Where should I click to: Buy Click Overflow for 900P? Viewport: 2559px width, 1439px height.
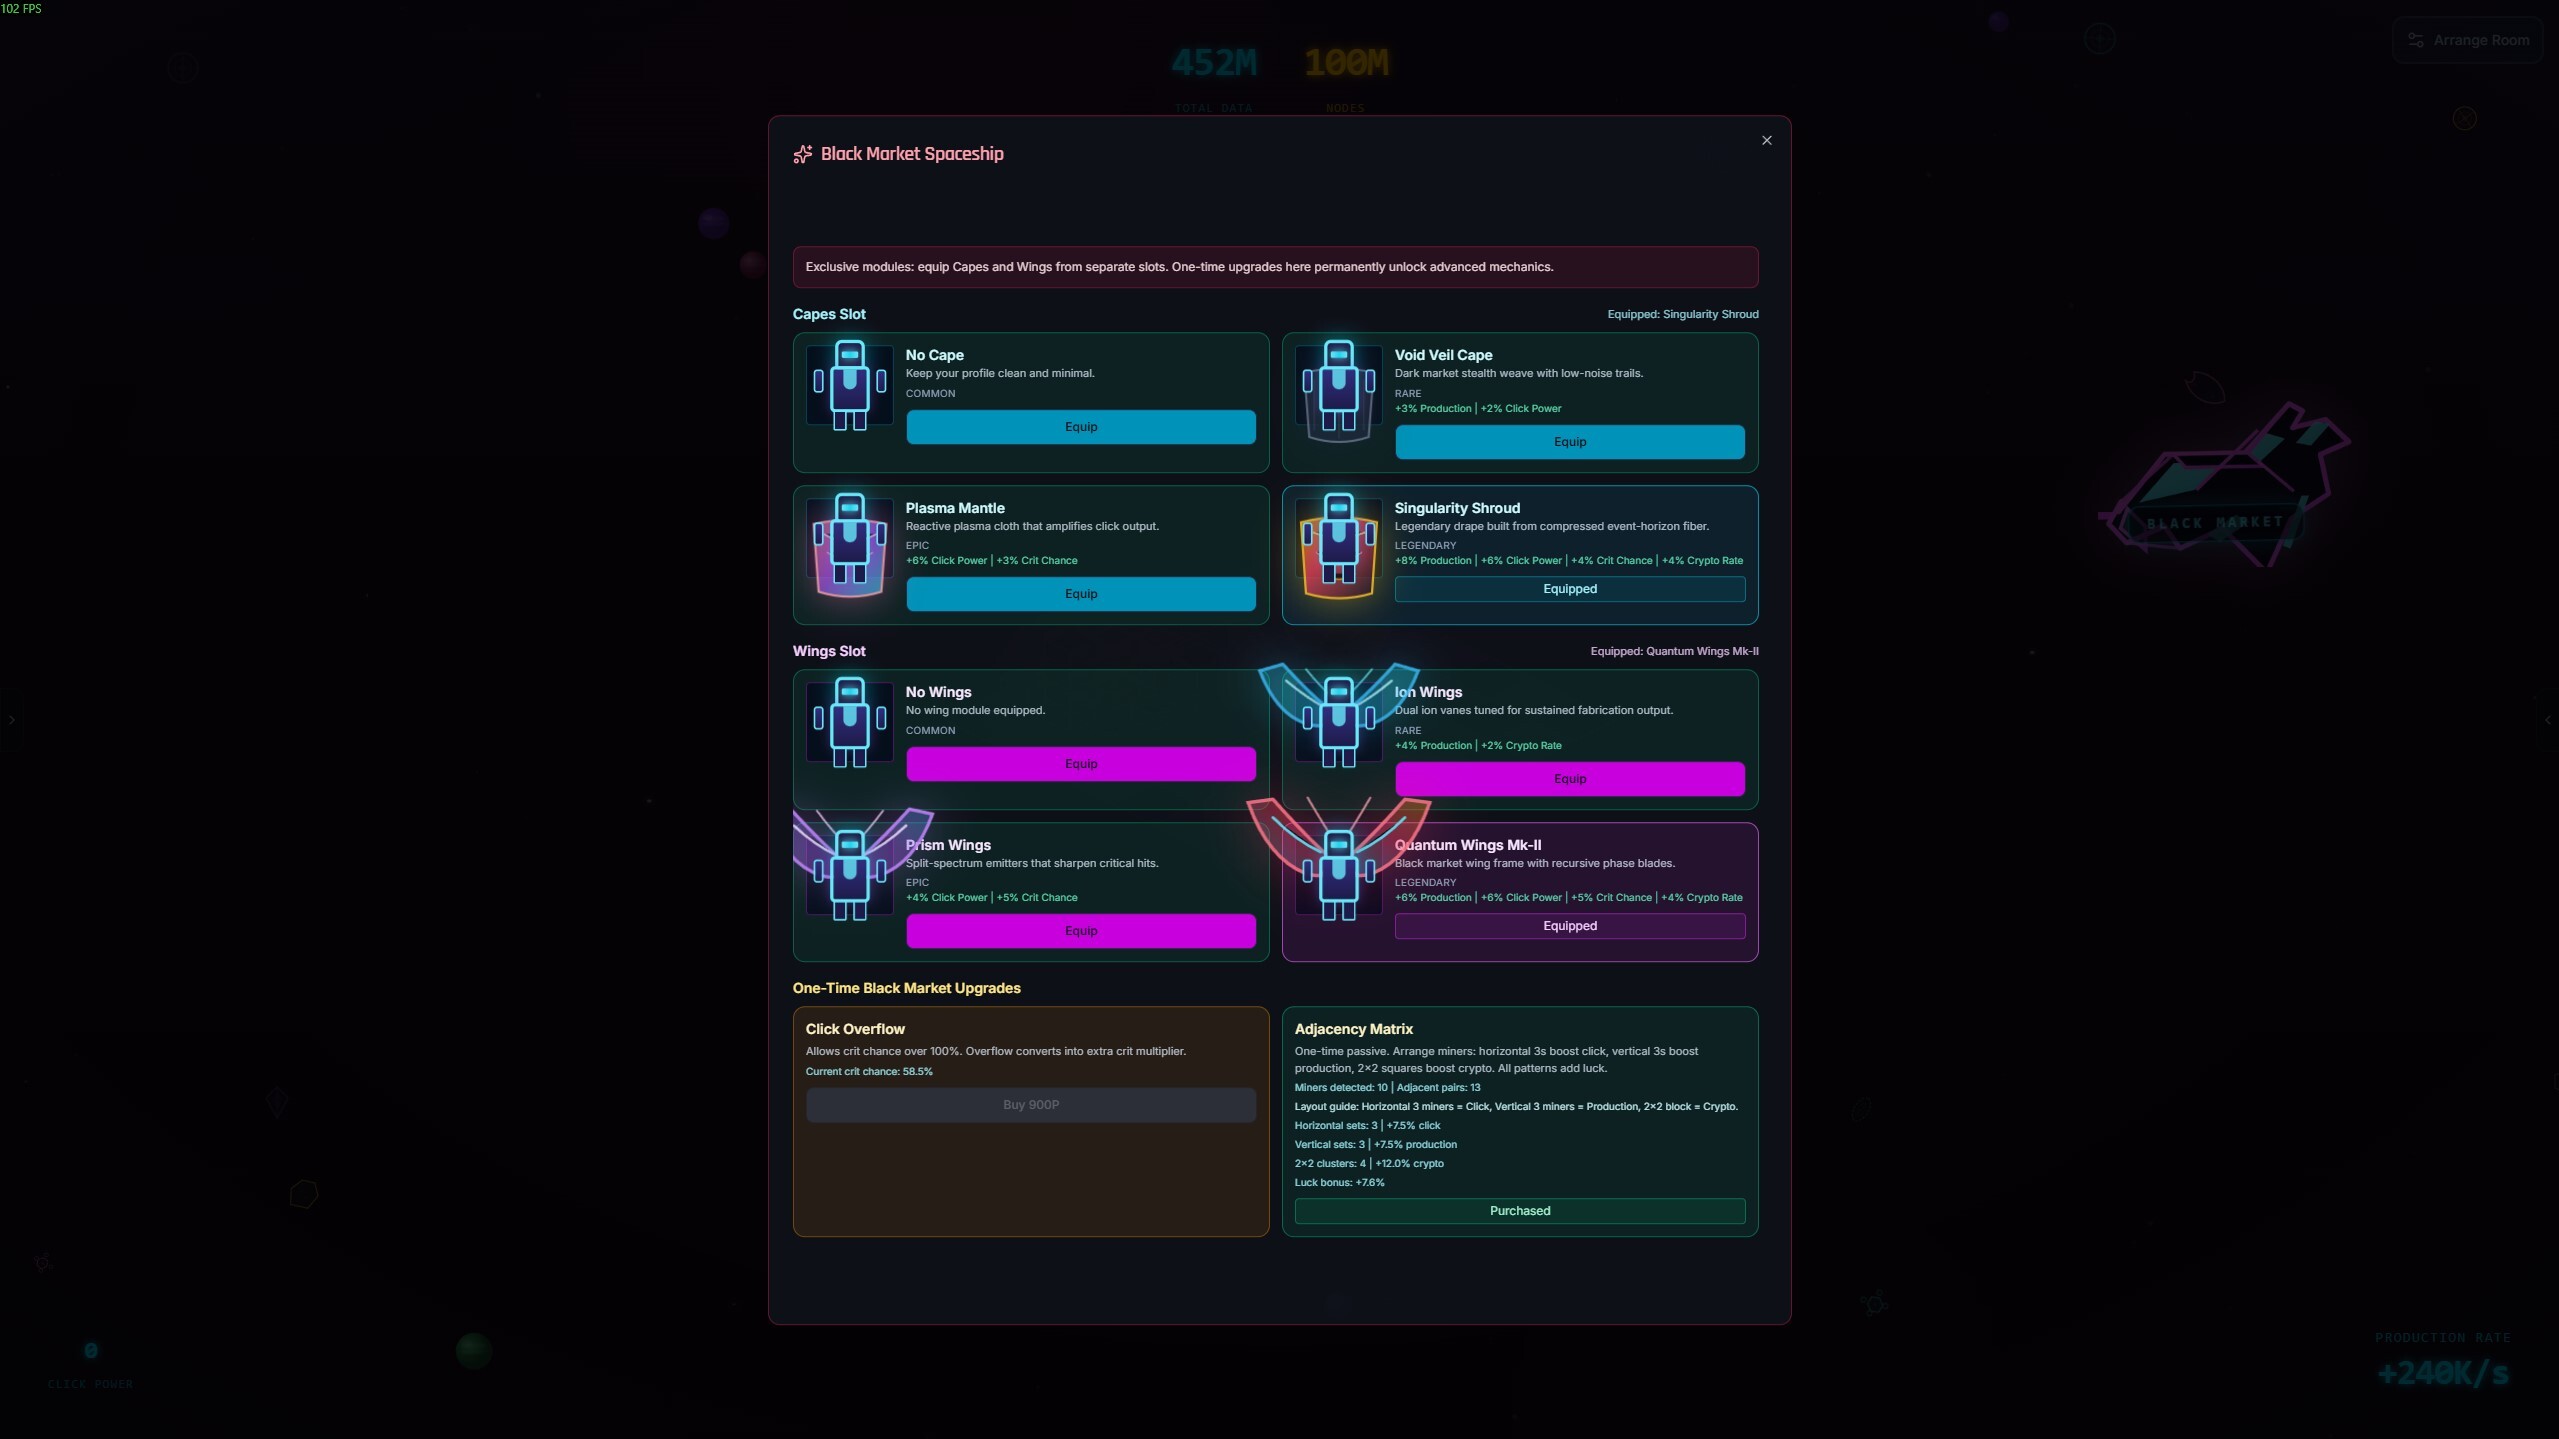(1031, 1105)
